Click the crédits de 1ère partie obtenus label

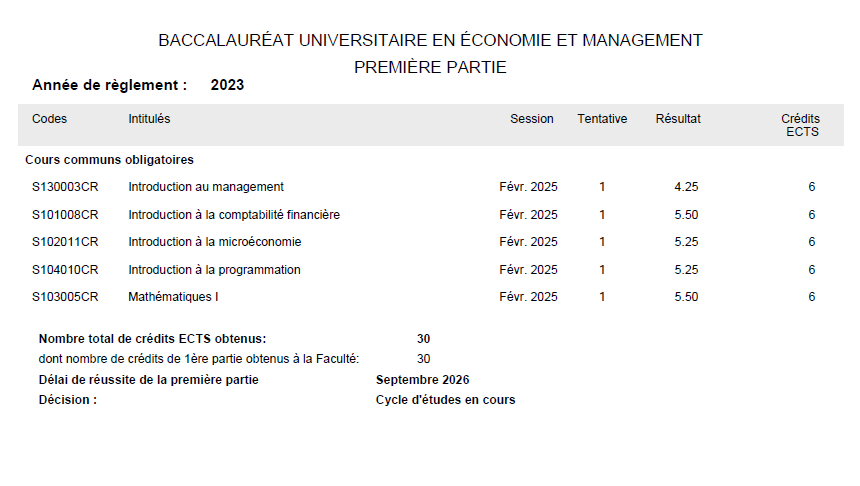tap(199, 358)
